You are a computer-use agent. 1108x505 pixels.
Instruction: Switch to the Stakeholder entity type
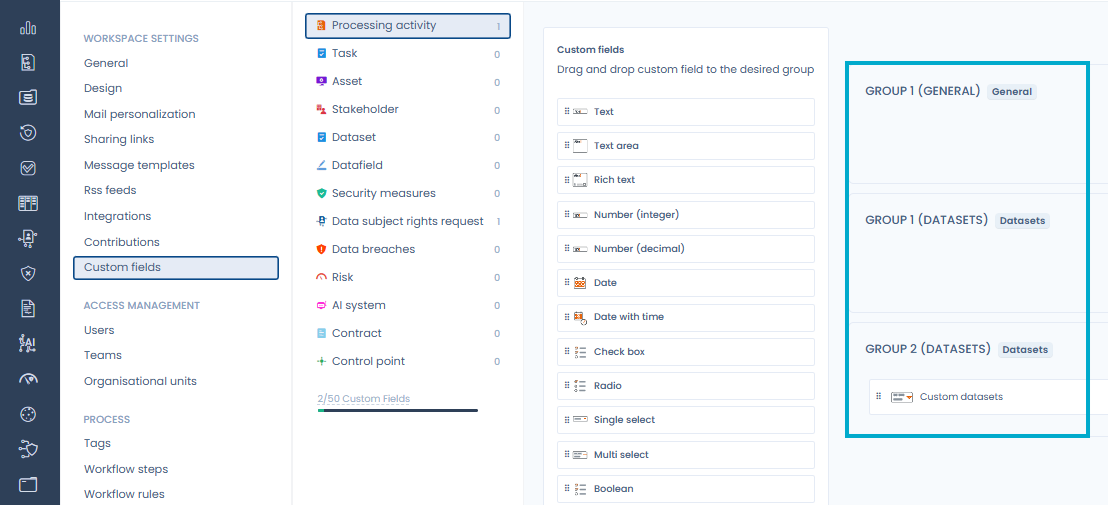coord(408,109)
